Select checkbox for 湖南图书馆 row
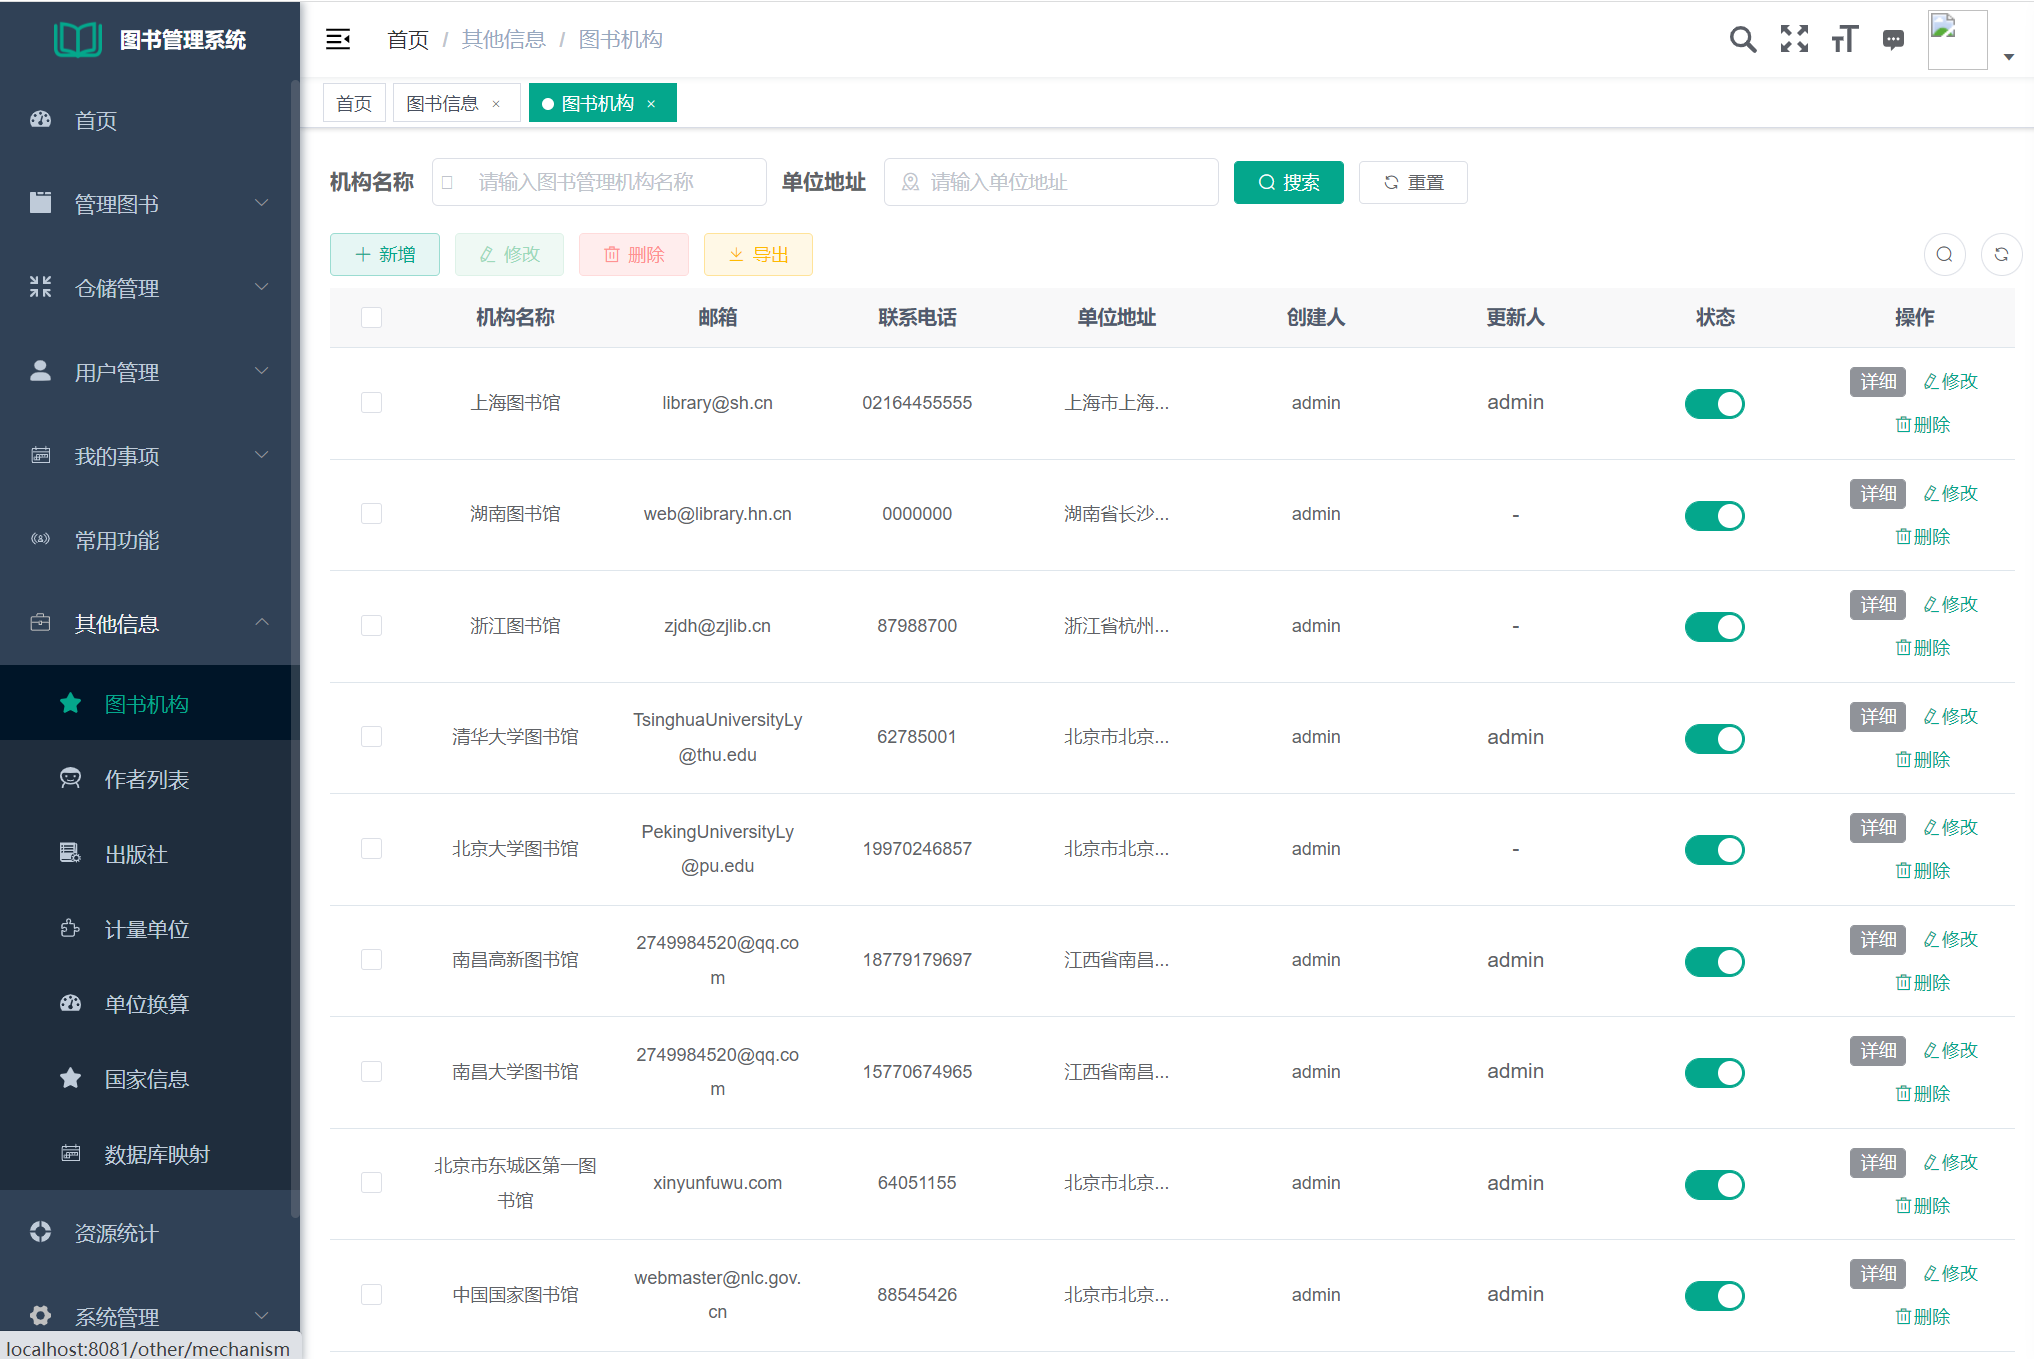The width and height of the screenshot is (2034, 1359). pyautogui.click(x=371, y=514)
